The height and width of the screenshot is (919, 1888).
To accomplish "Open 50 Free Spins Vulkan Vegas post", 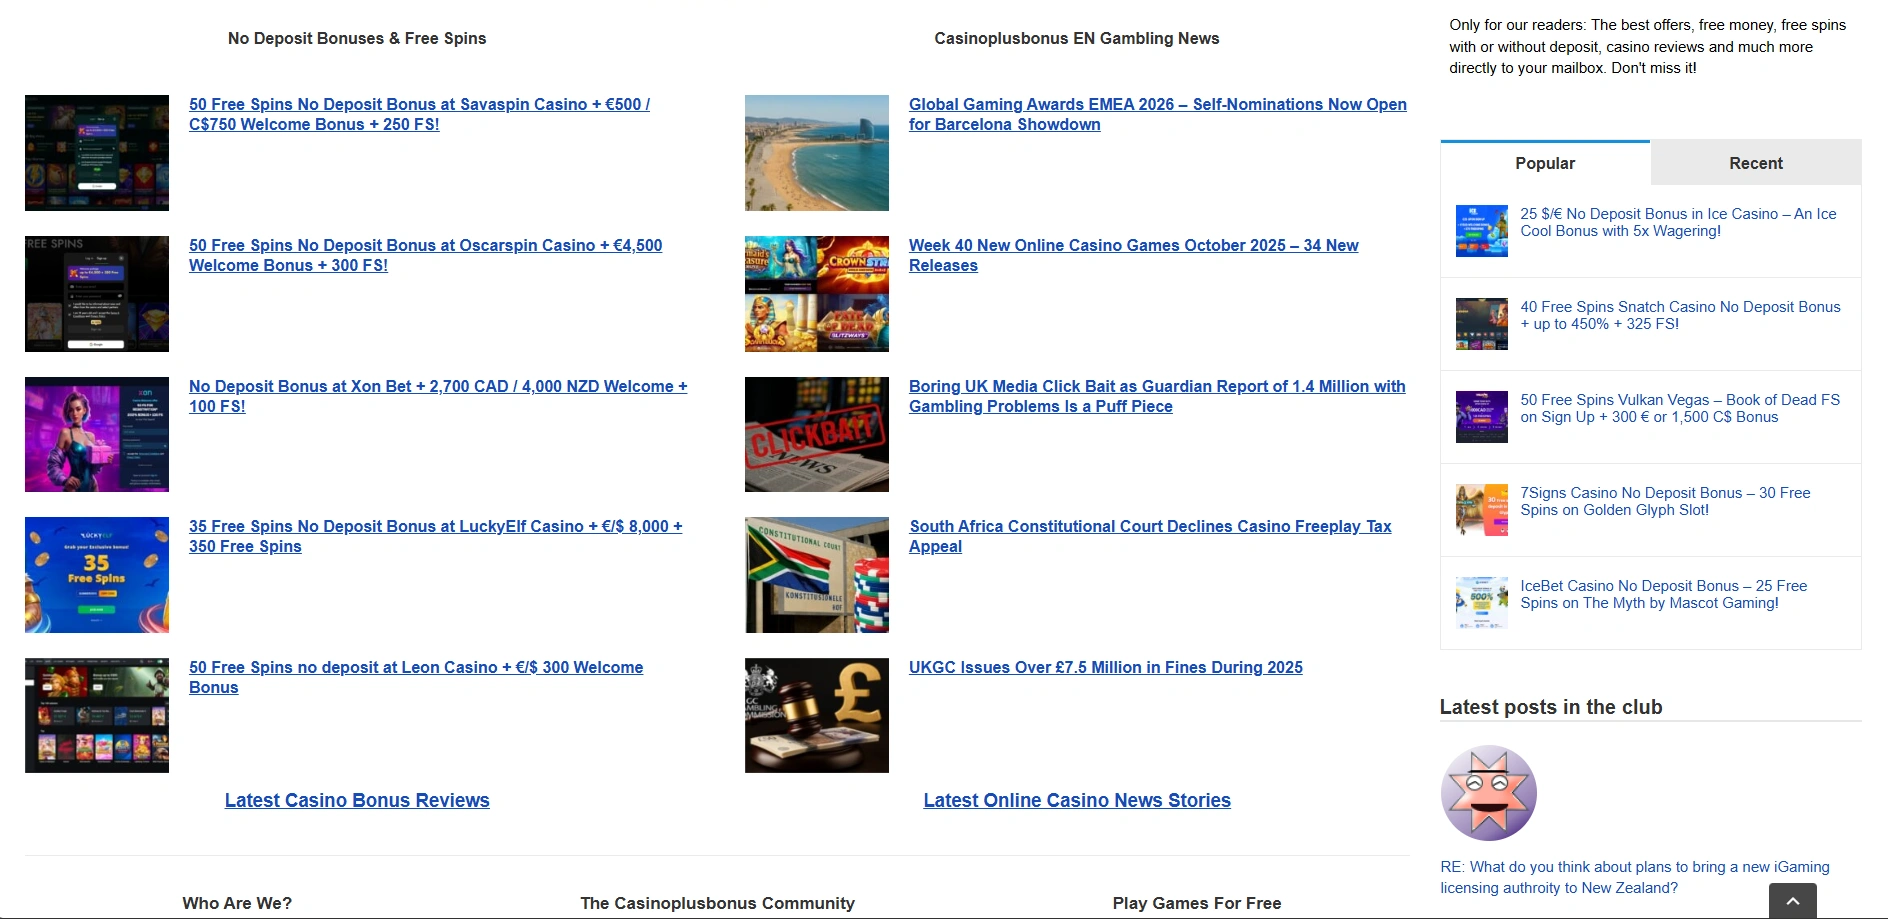I will point(1680,408).
